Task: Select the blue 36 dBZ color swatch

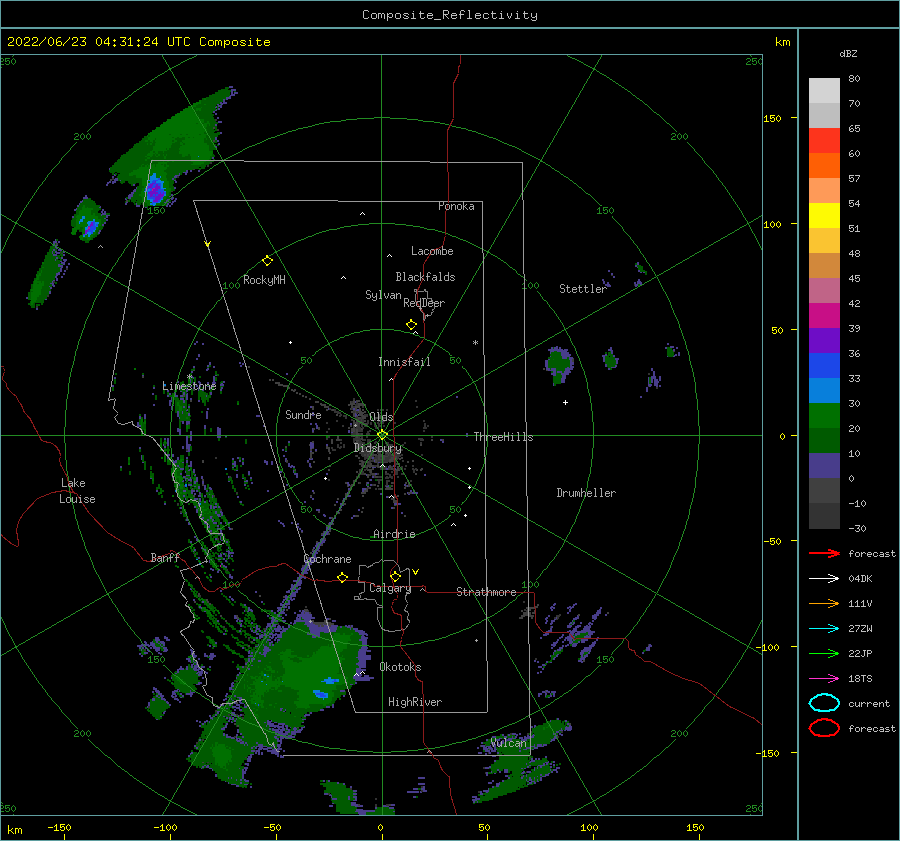Action: point(824,365)
